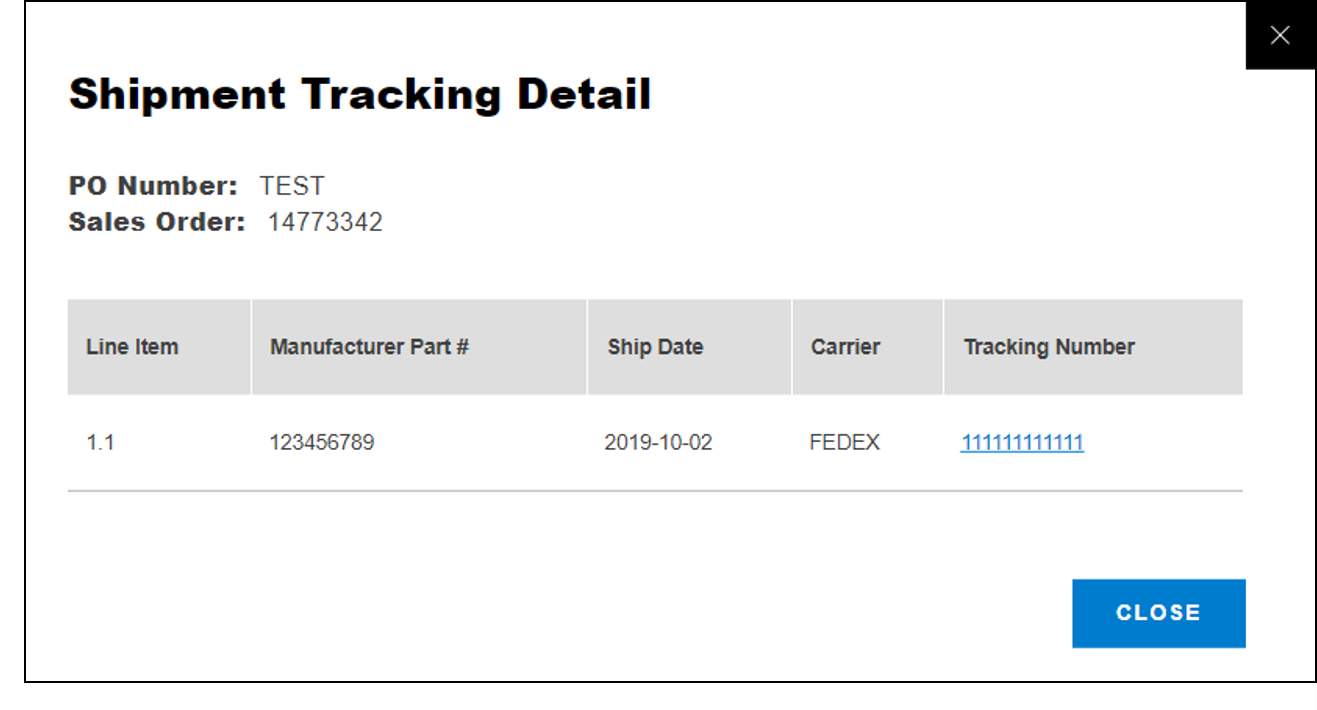Image resolution: width=1317 pixels, height=710 pixels.
Task: Click the separator line below the row
Action: point(655,489)
